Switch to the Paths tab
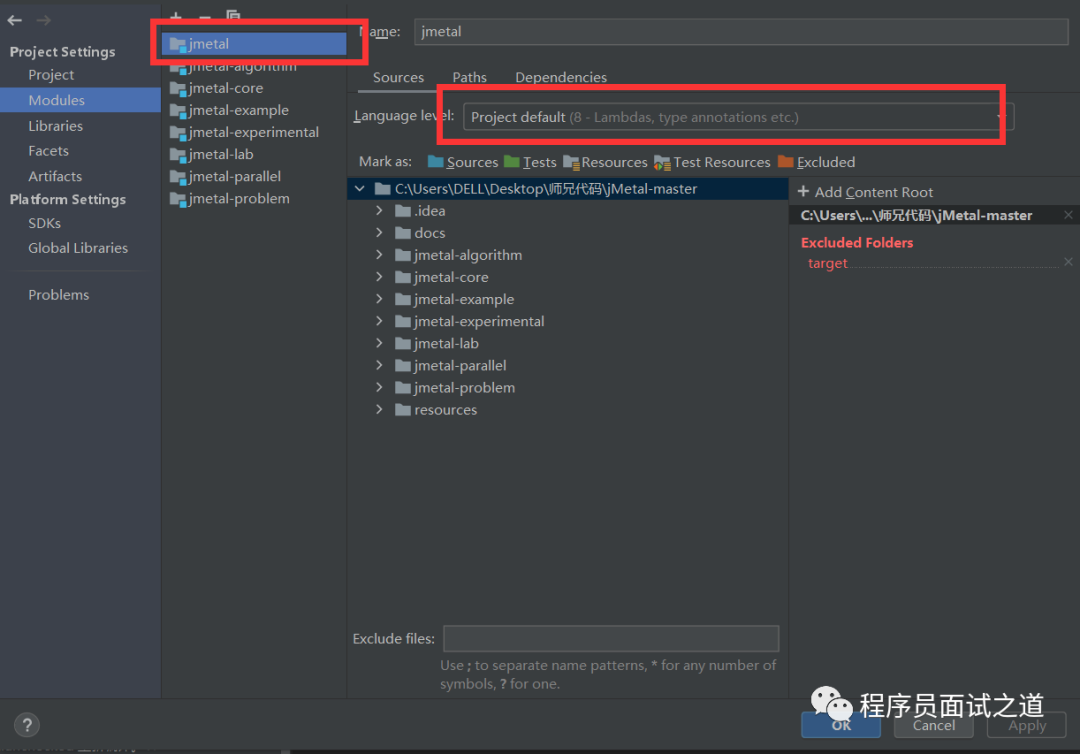The image size is (1080, 754). pos(469,77)
